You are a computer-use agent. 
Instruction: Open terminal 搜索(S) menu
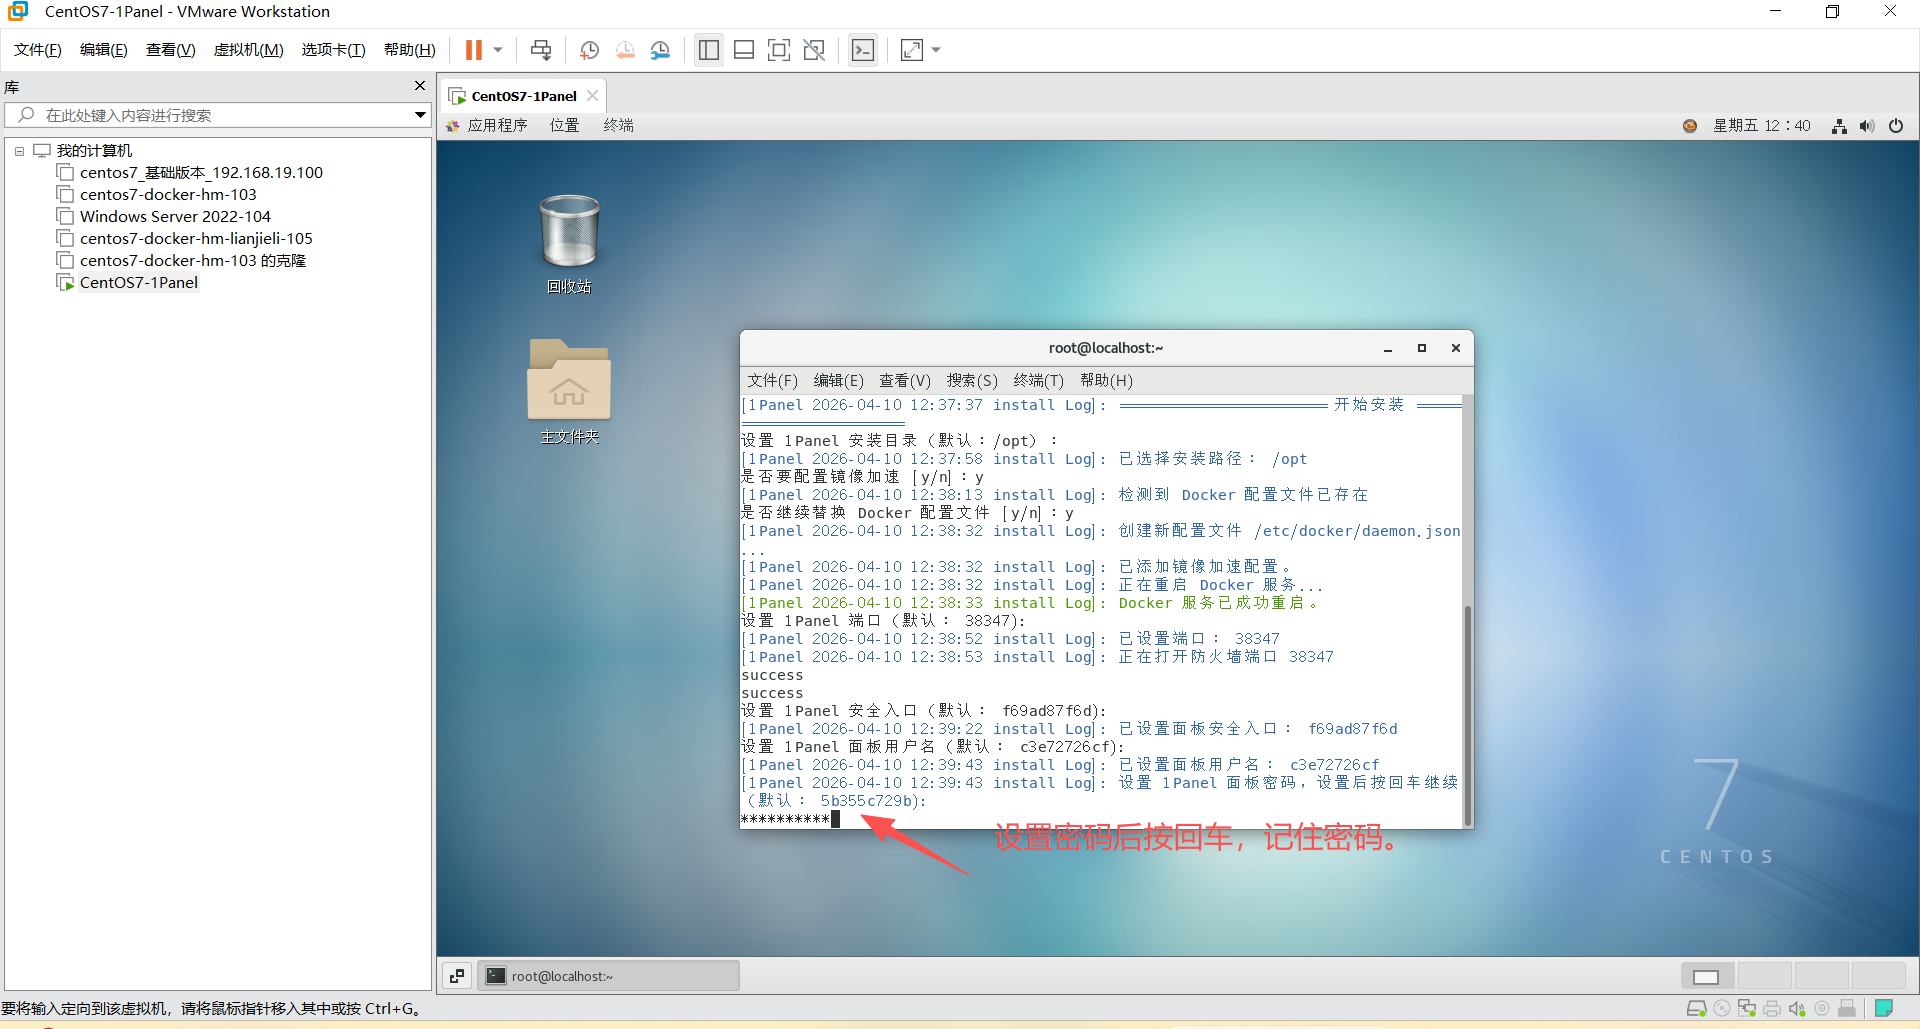[972, 381]
